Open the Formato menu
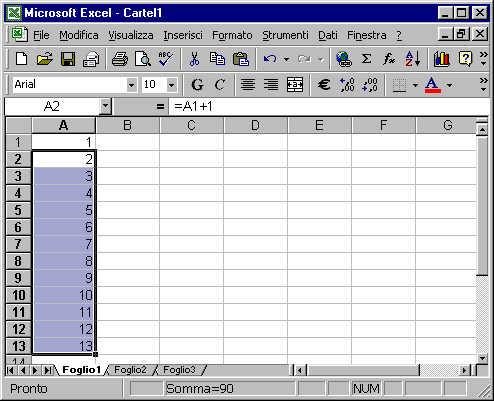Viewport: 494px width, 401px height. [x=232, y=35]
